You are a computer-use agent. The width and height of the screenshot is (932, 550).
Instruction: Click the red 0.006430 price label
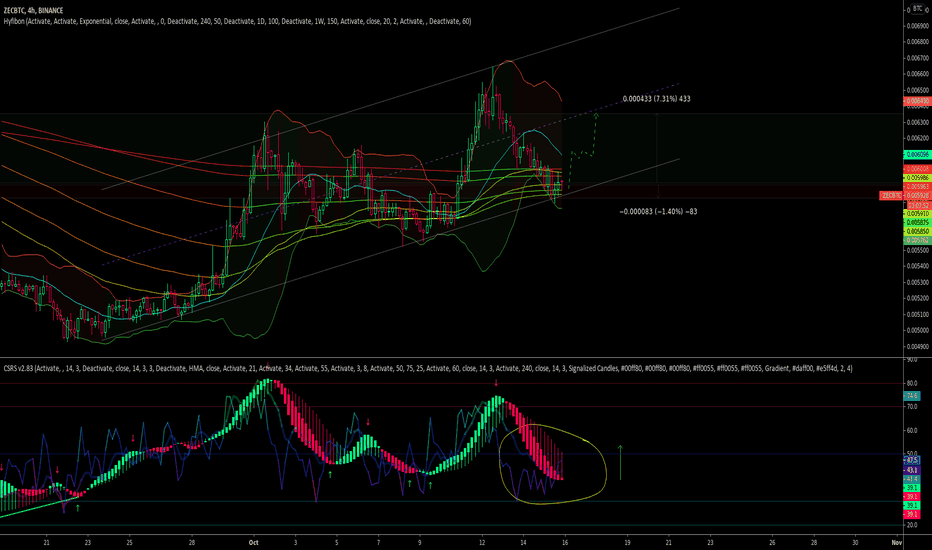click(x=917, y=102)
